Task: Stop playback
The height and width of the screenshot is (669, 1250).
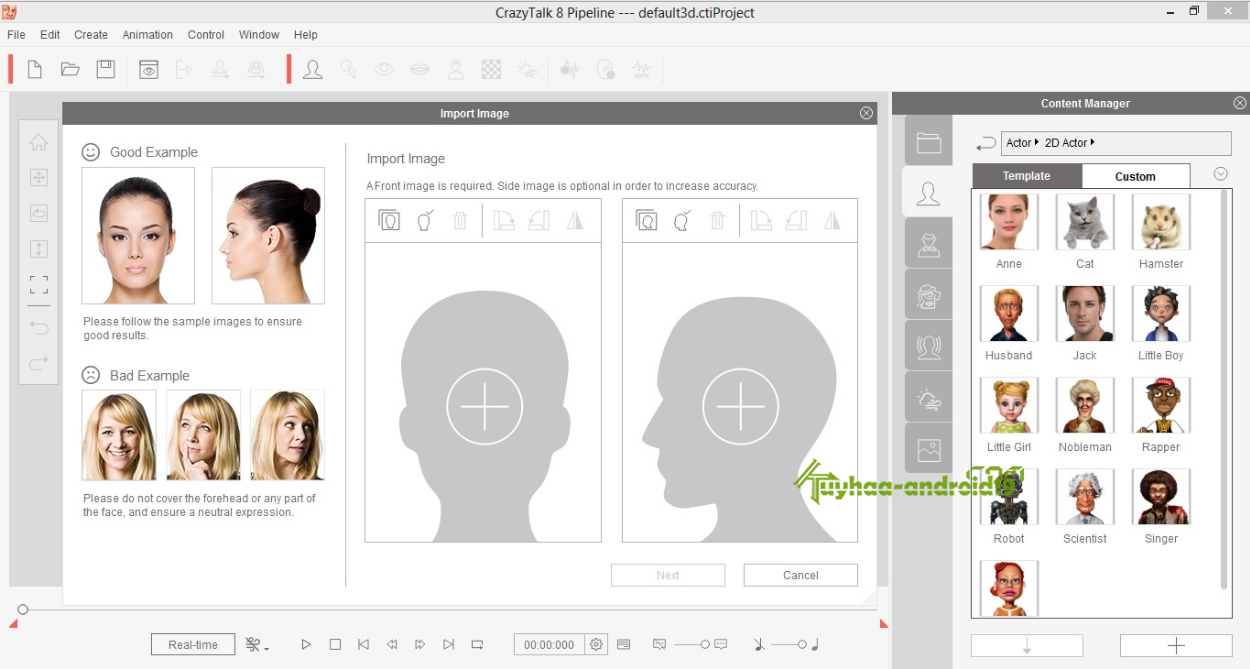Action: 335,645
